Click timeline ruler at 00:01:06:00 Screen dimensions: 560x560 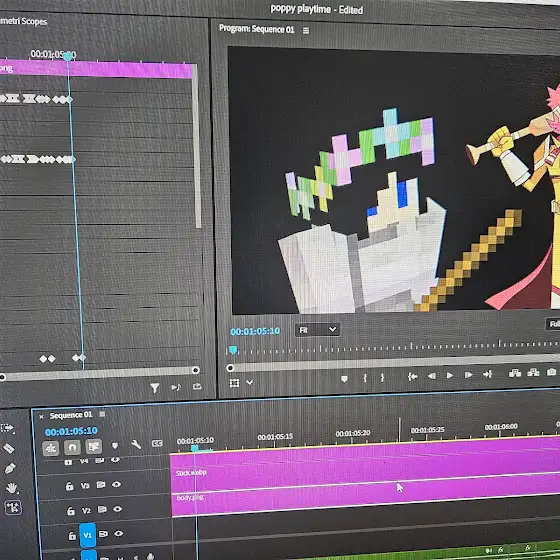point(501,427)
